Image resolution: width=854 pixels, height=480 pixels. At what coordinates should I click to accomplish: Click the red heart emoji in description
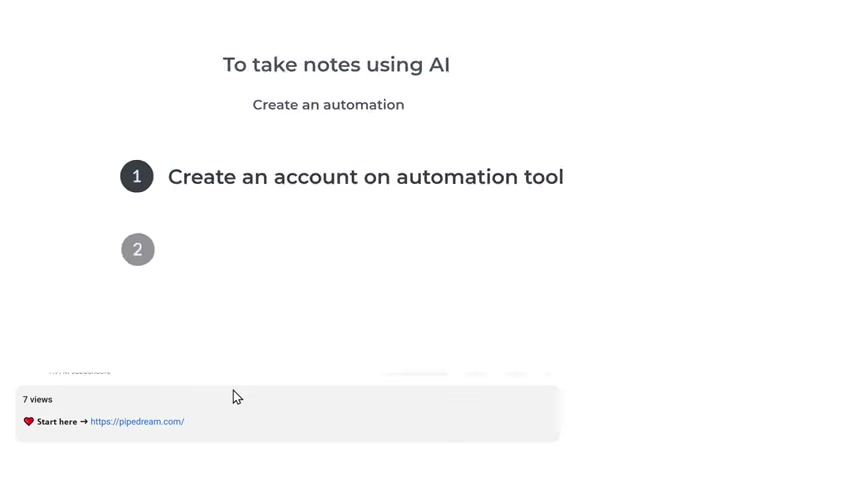[x=29, y=421]
